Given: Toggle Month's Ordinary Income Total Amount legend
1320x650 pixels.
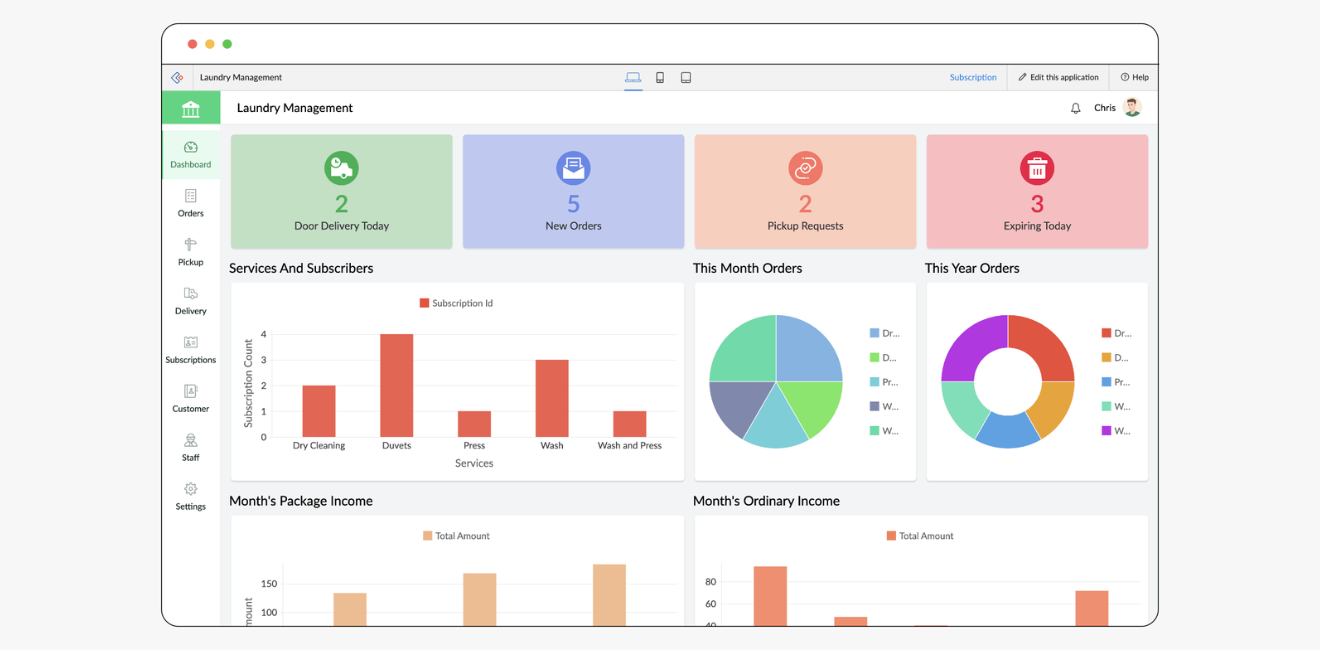Looking at the screenshot, I should (920, 536).
